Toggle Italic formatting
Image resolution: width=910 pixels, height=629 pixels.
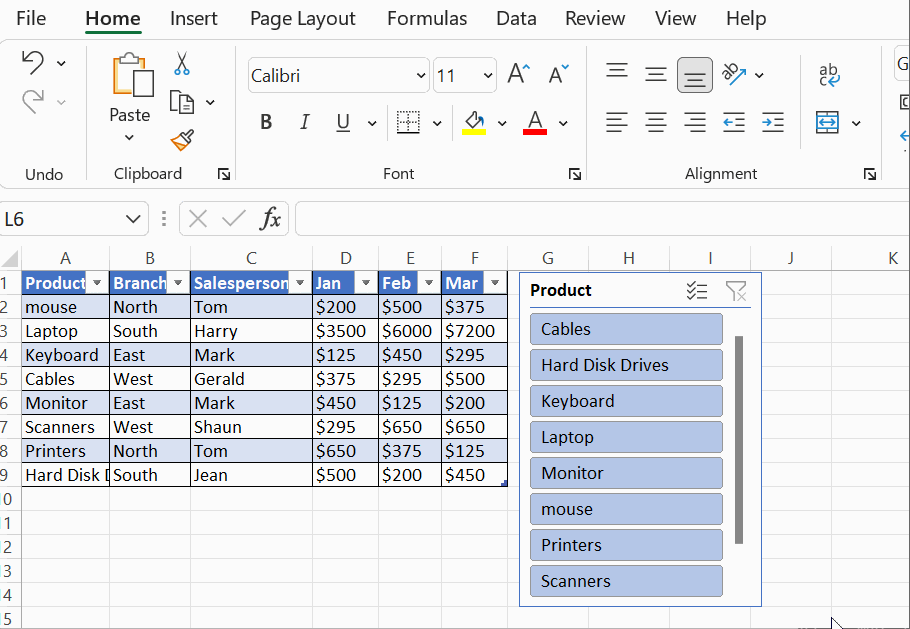tap(304, 122)
